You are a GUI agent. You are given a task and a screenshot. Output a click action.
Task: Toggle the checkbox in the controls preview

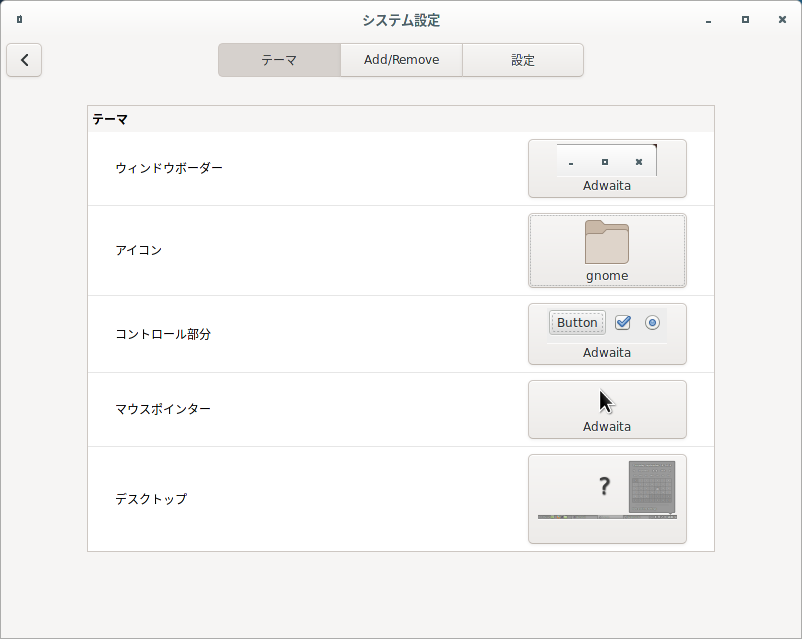(x=622, y=322)
